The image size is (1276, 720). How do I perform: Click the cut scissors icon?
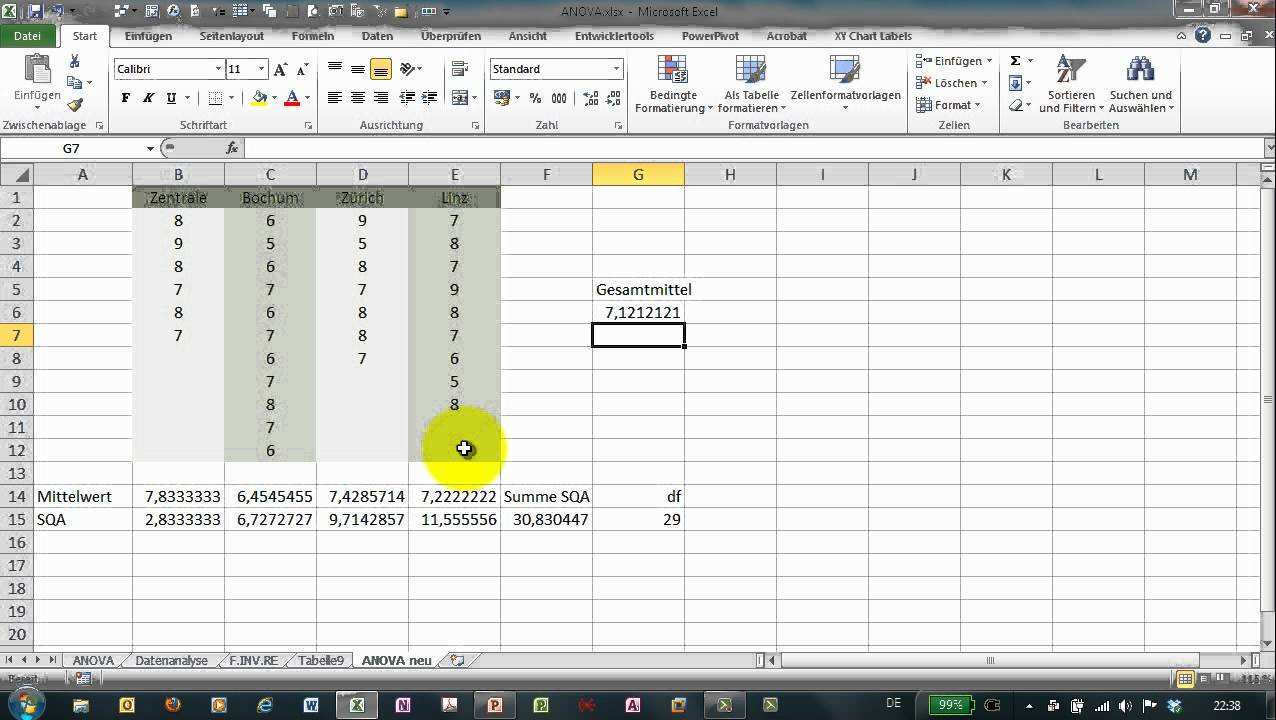coord(75,62)
